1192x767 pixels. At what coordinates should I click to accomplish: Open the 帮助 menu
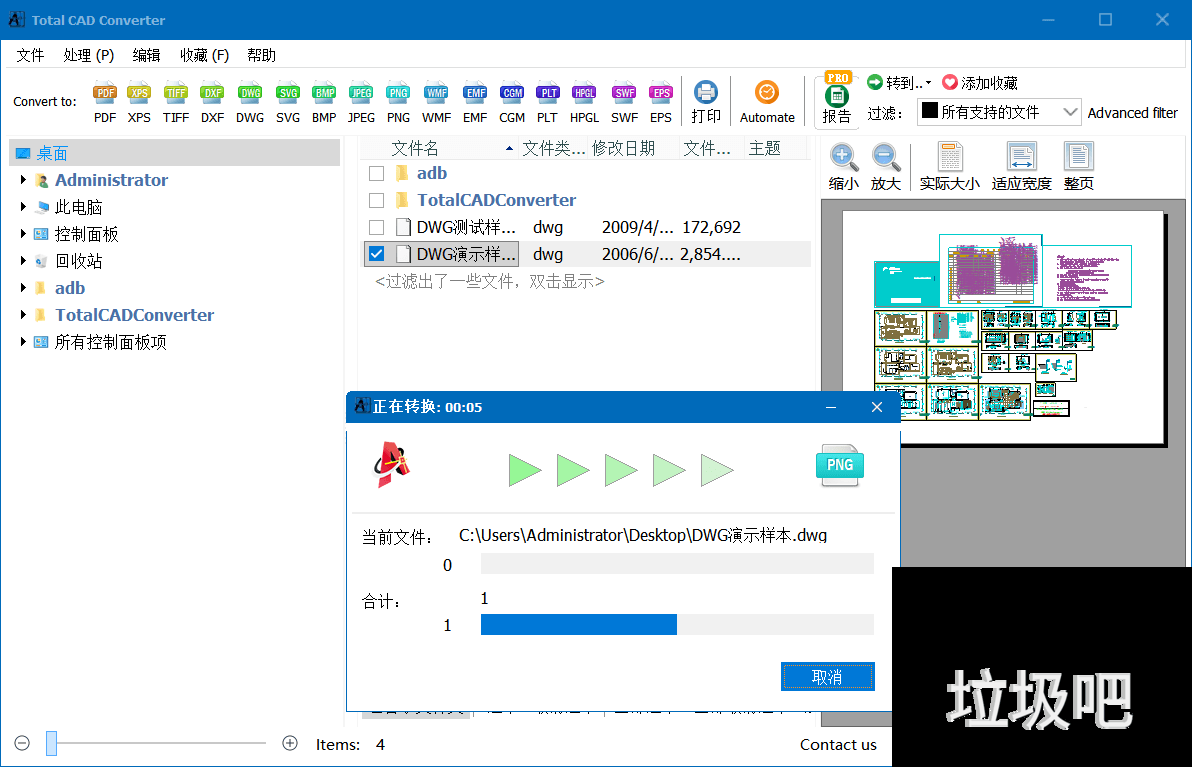(261, 55)
